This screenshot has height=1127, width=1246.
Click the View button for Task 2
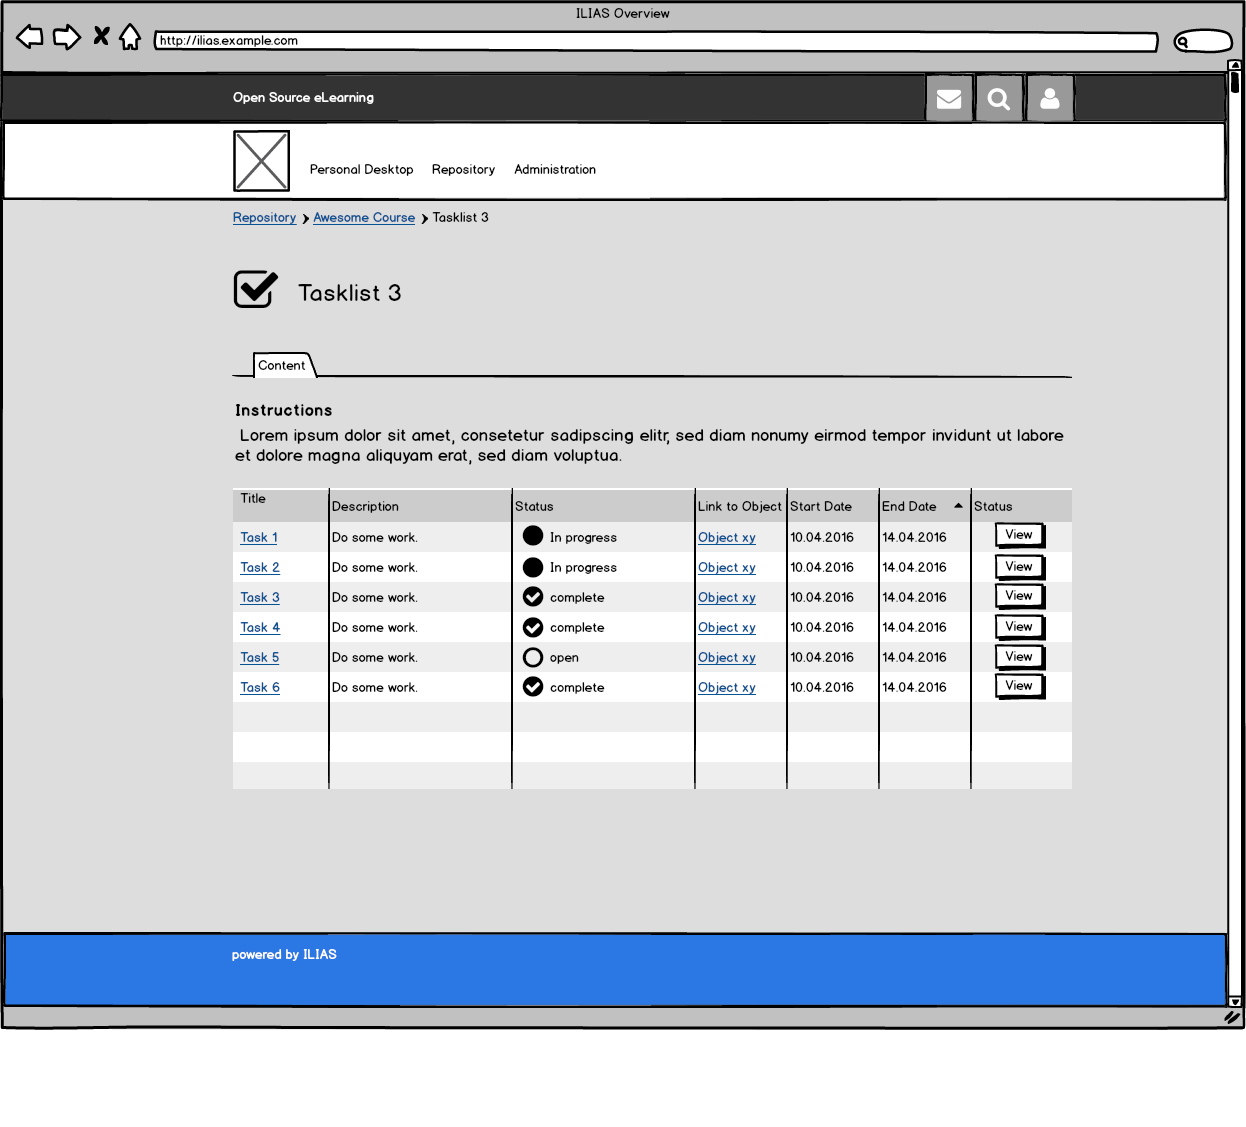click(1019, 567)
